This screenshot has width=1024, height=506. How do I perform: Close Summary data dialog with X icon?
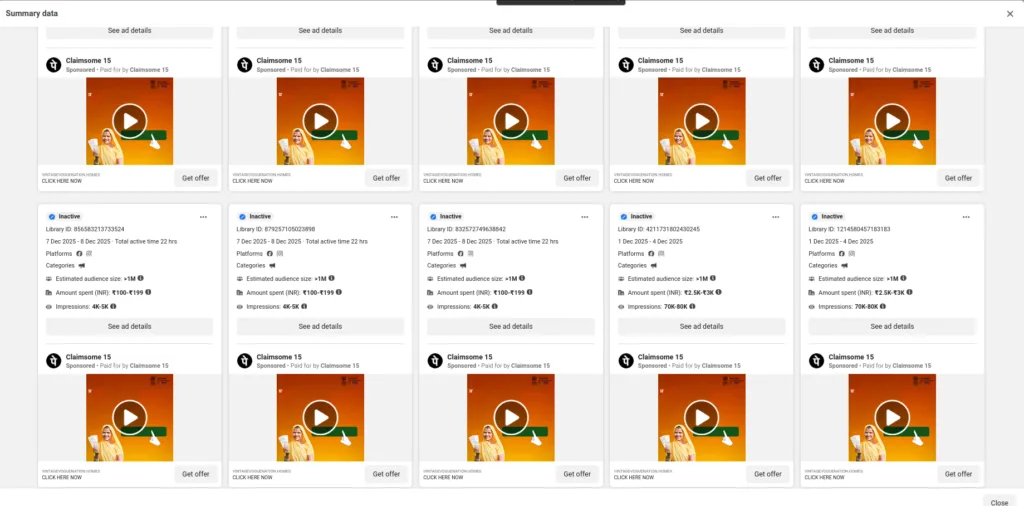pos(1010,13)
